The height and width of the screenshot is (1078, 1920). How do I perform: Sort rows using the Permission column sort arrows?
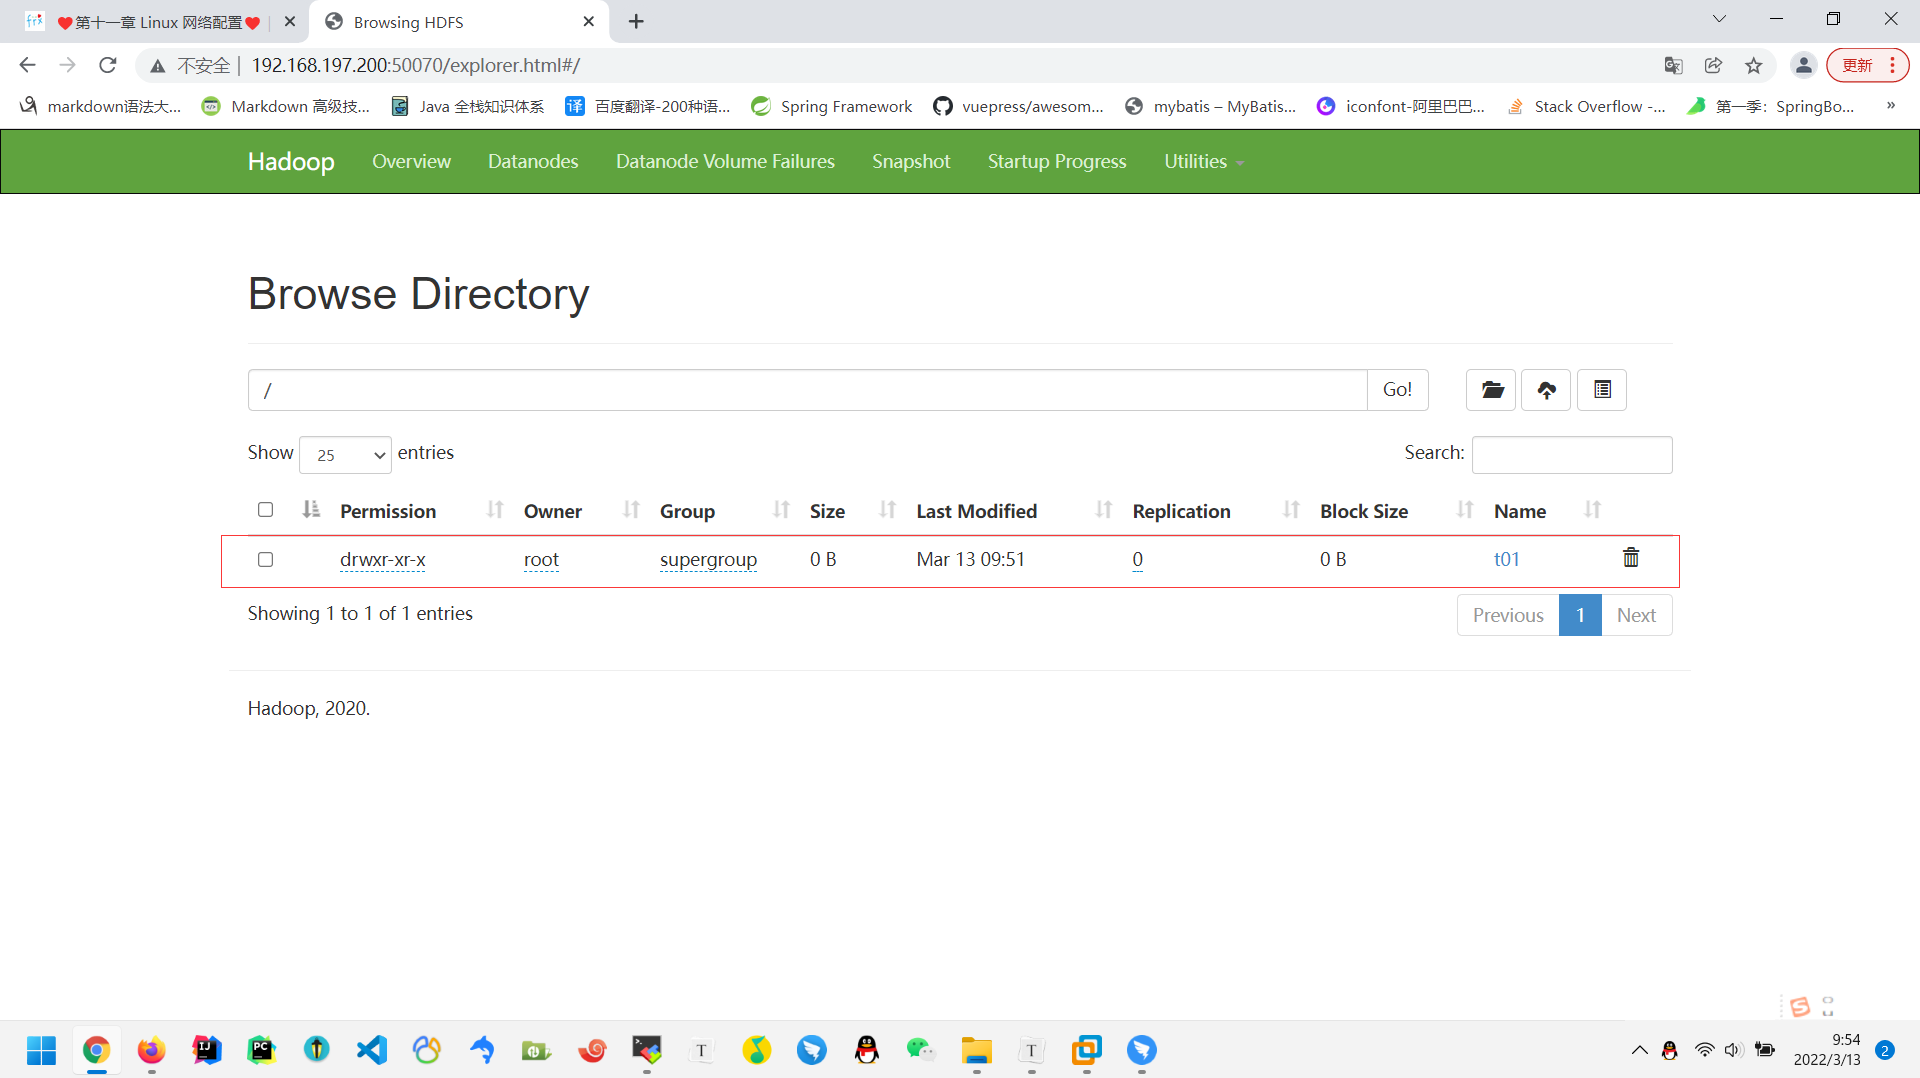pyautogui.click(x=495, y=510)
